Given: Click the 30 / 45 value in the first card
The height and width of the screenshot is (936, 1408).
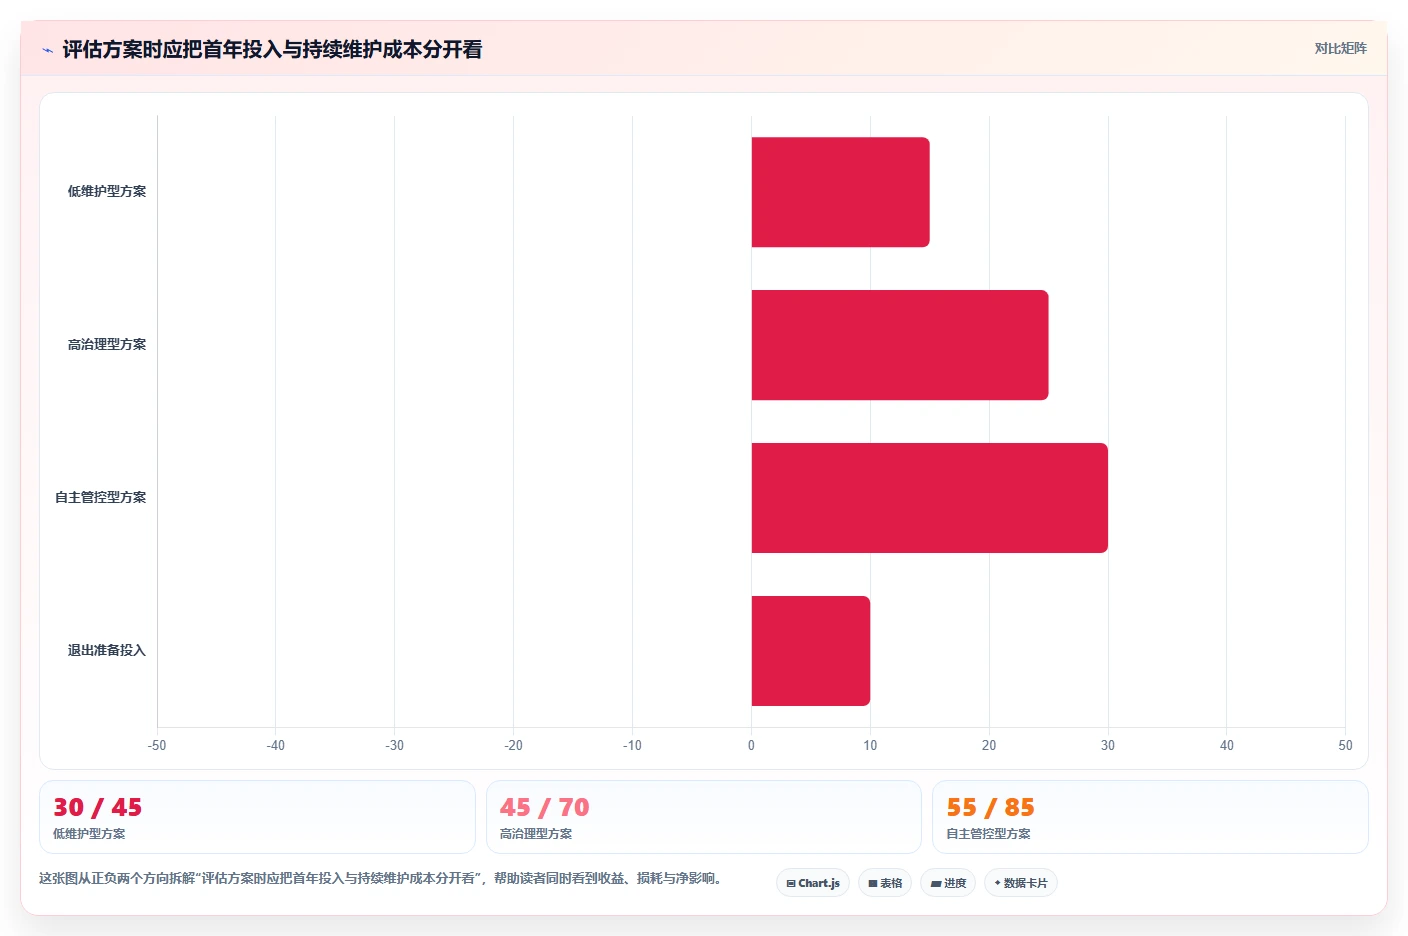Looking at the screenshot, I should pyautogui.click(x=97, y=807).
